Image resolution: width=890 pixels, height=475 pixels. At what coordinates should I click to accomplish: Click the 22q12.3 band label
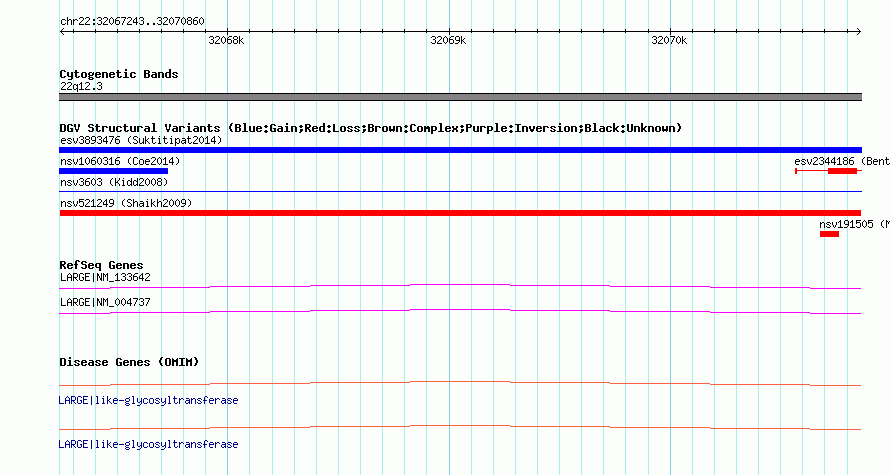(81, 86)
